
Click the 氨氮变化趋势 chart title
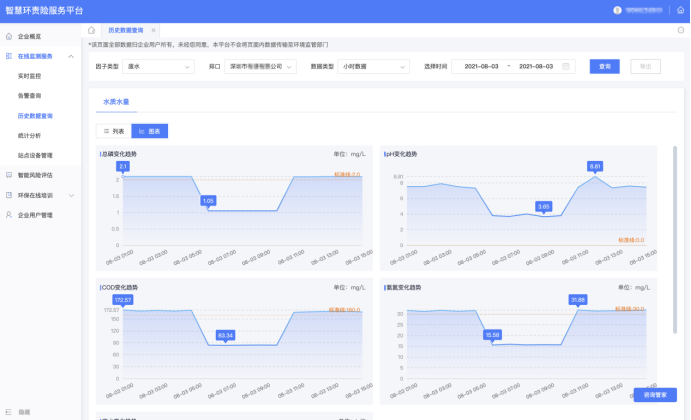pos(404,287)
